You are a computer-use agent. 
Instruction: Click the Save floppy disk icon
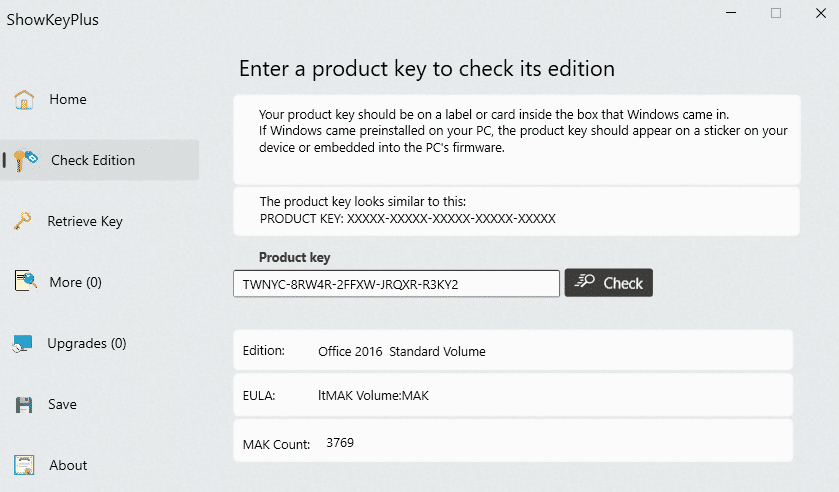[25, 405]
